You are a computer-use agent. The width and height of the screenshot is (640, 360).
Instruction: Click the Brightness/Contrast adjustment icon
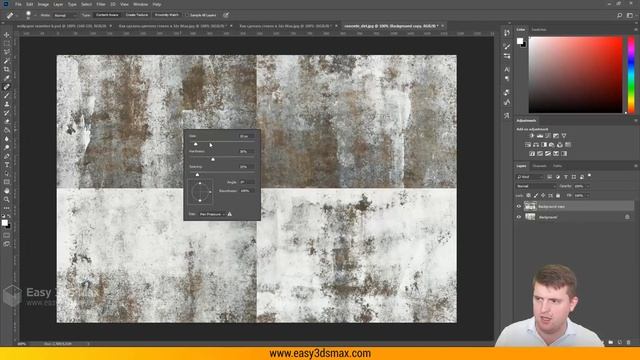pyautogui.click(x=531, y=136)
